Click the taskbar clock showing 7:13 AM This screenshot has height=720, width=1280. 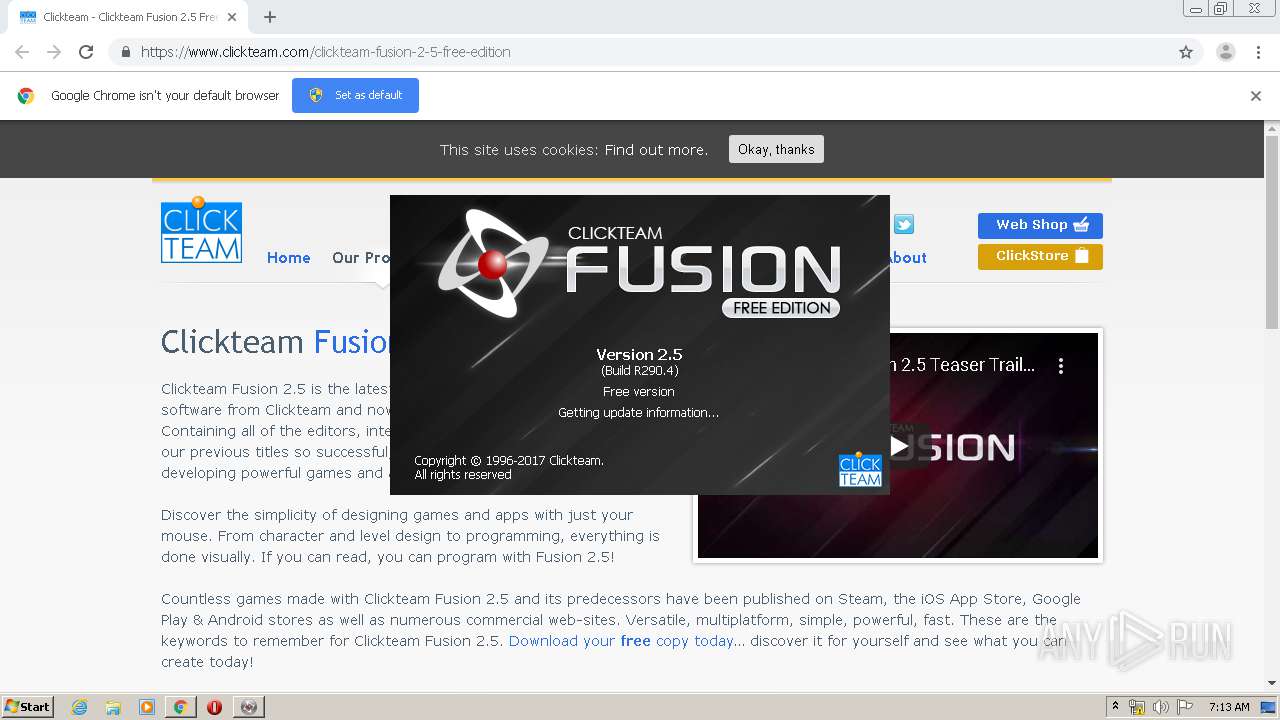coord(1229,707)
